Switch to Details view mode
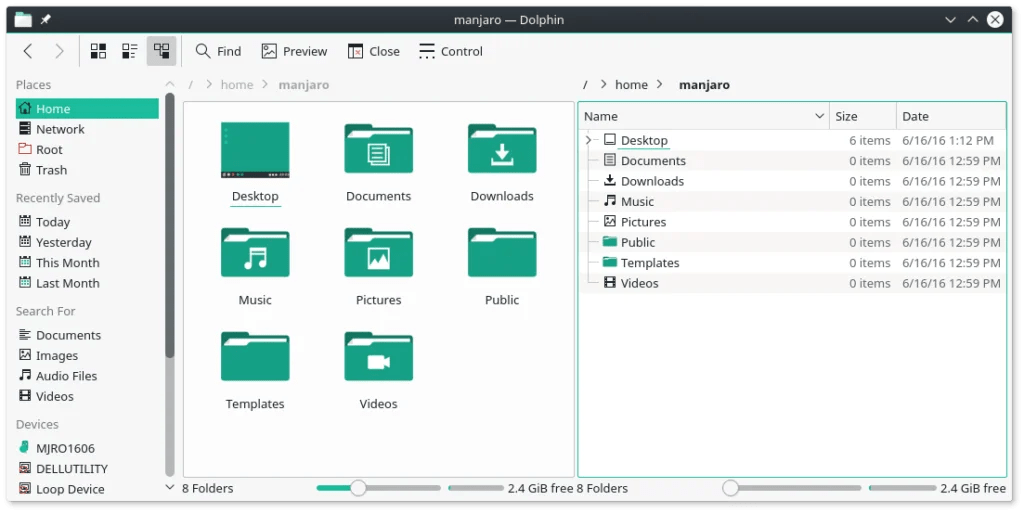This screenshot has width=1024, height=513. click(x=161, y=51)
